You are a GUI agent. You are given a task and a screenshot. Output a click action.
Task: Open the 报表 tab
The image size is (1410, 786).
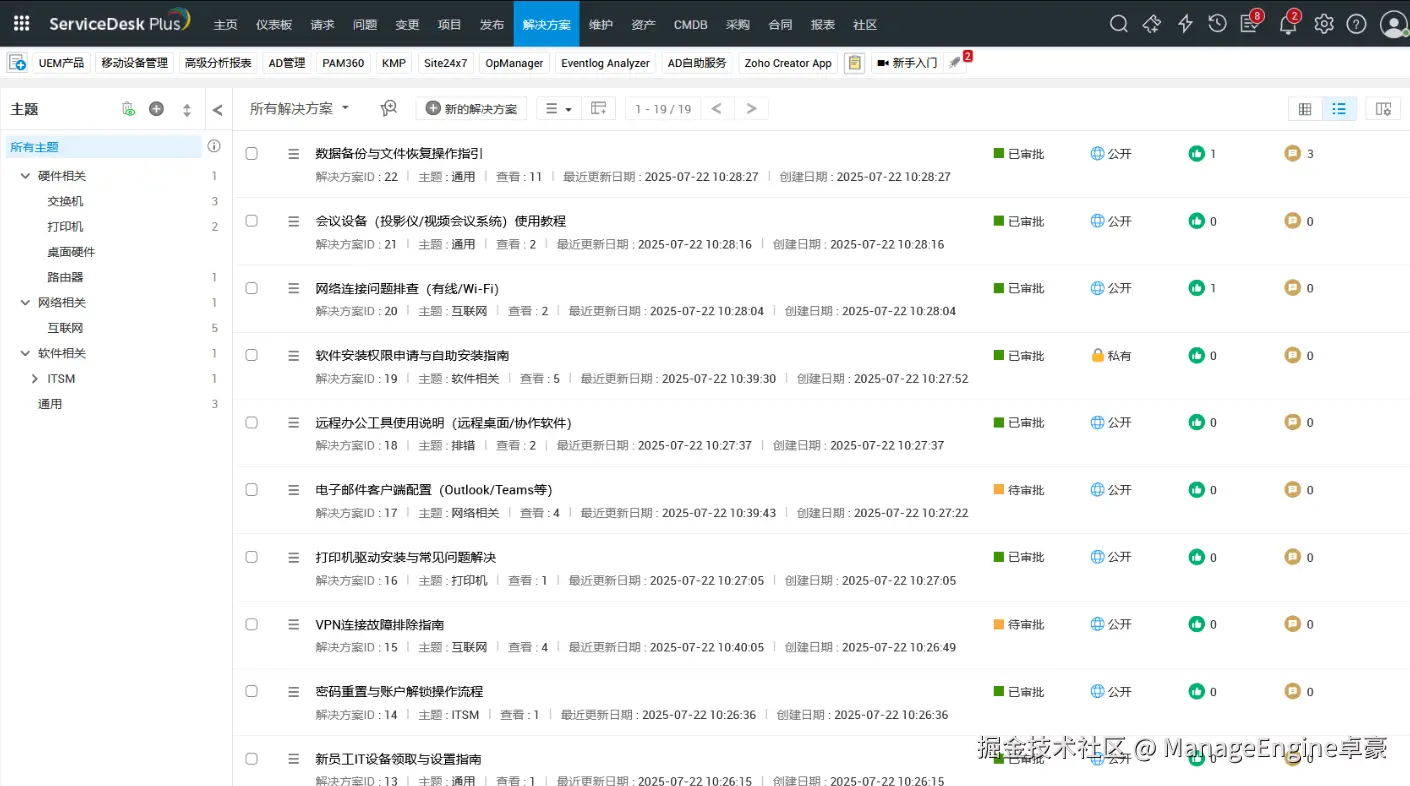pyautogui.click(x=823, y=24)
